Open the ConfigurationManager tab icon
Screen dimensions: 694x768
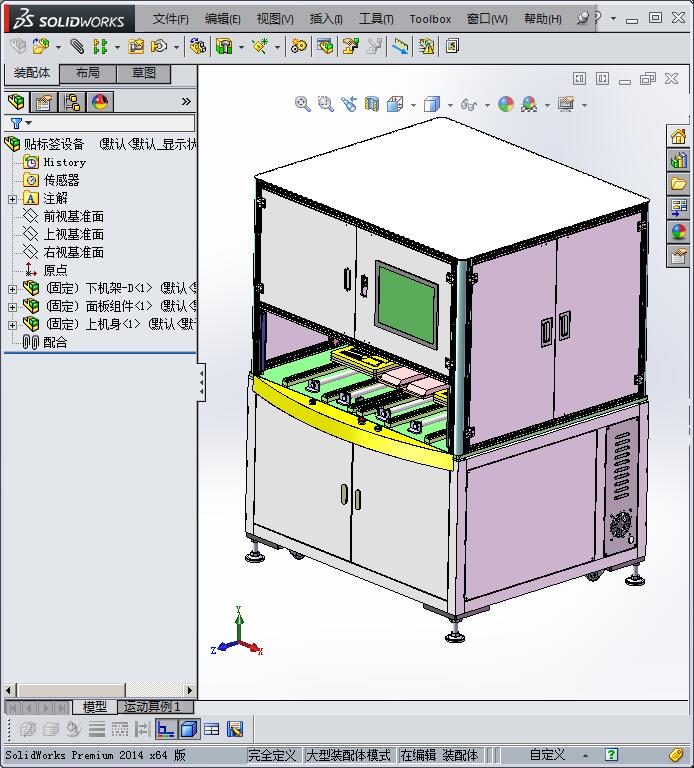click(x=72, y=102)
